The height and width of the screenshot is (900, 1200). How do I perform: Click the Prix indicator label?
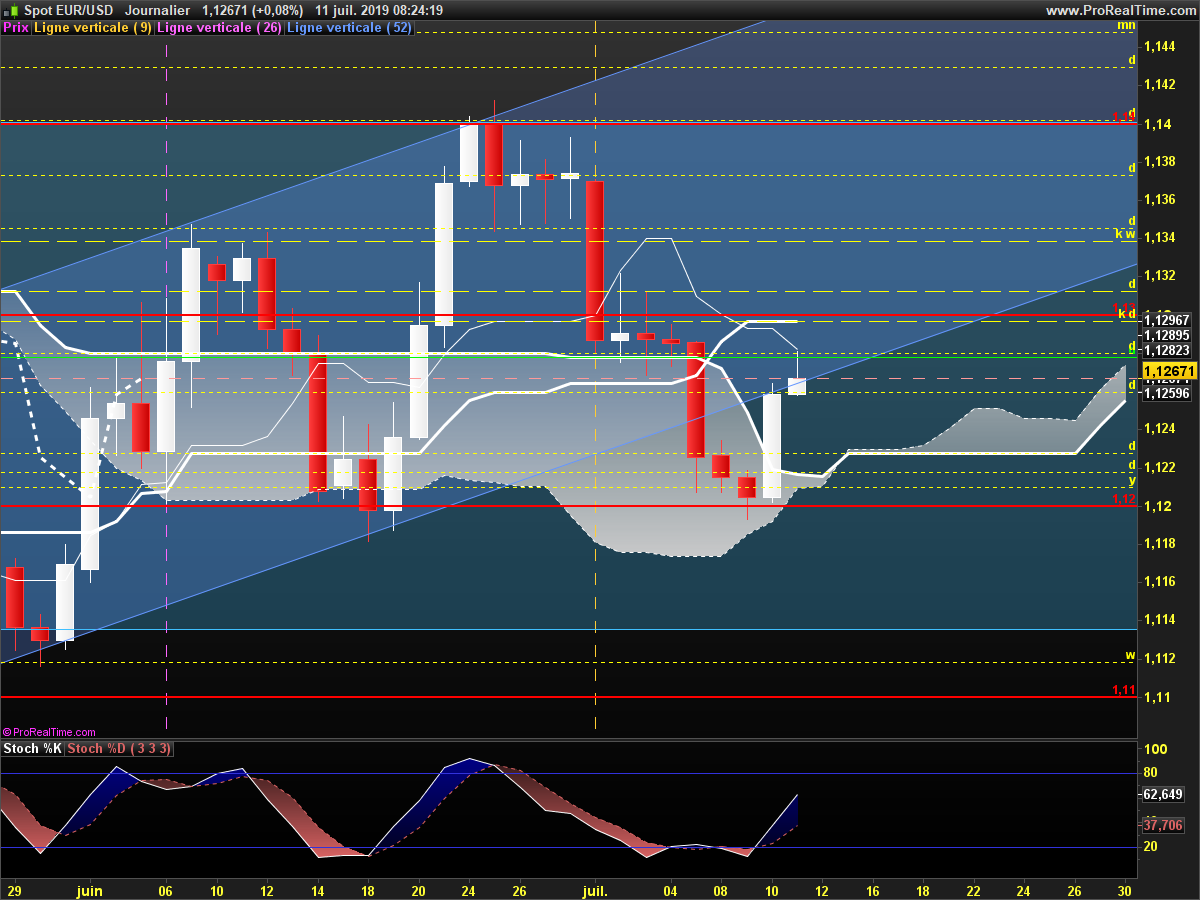point(16,28)
